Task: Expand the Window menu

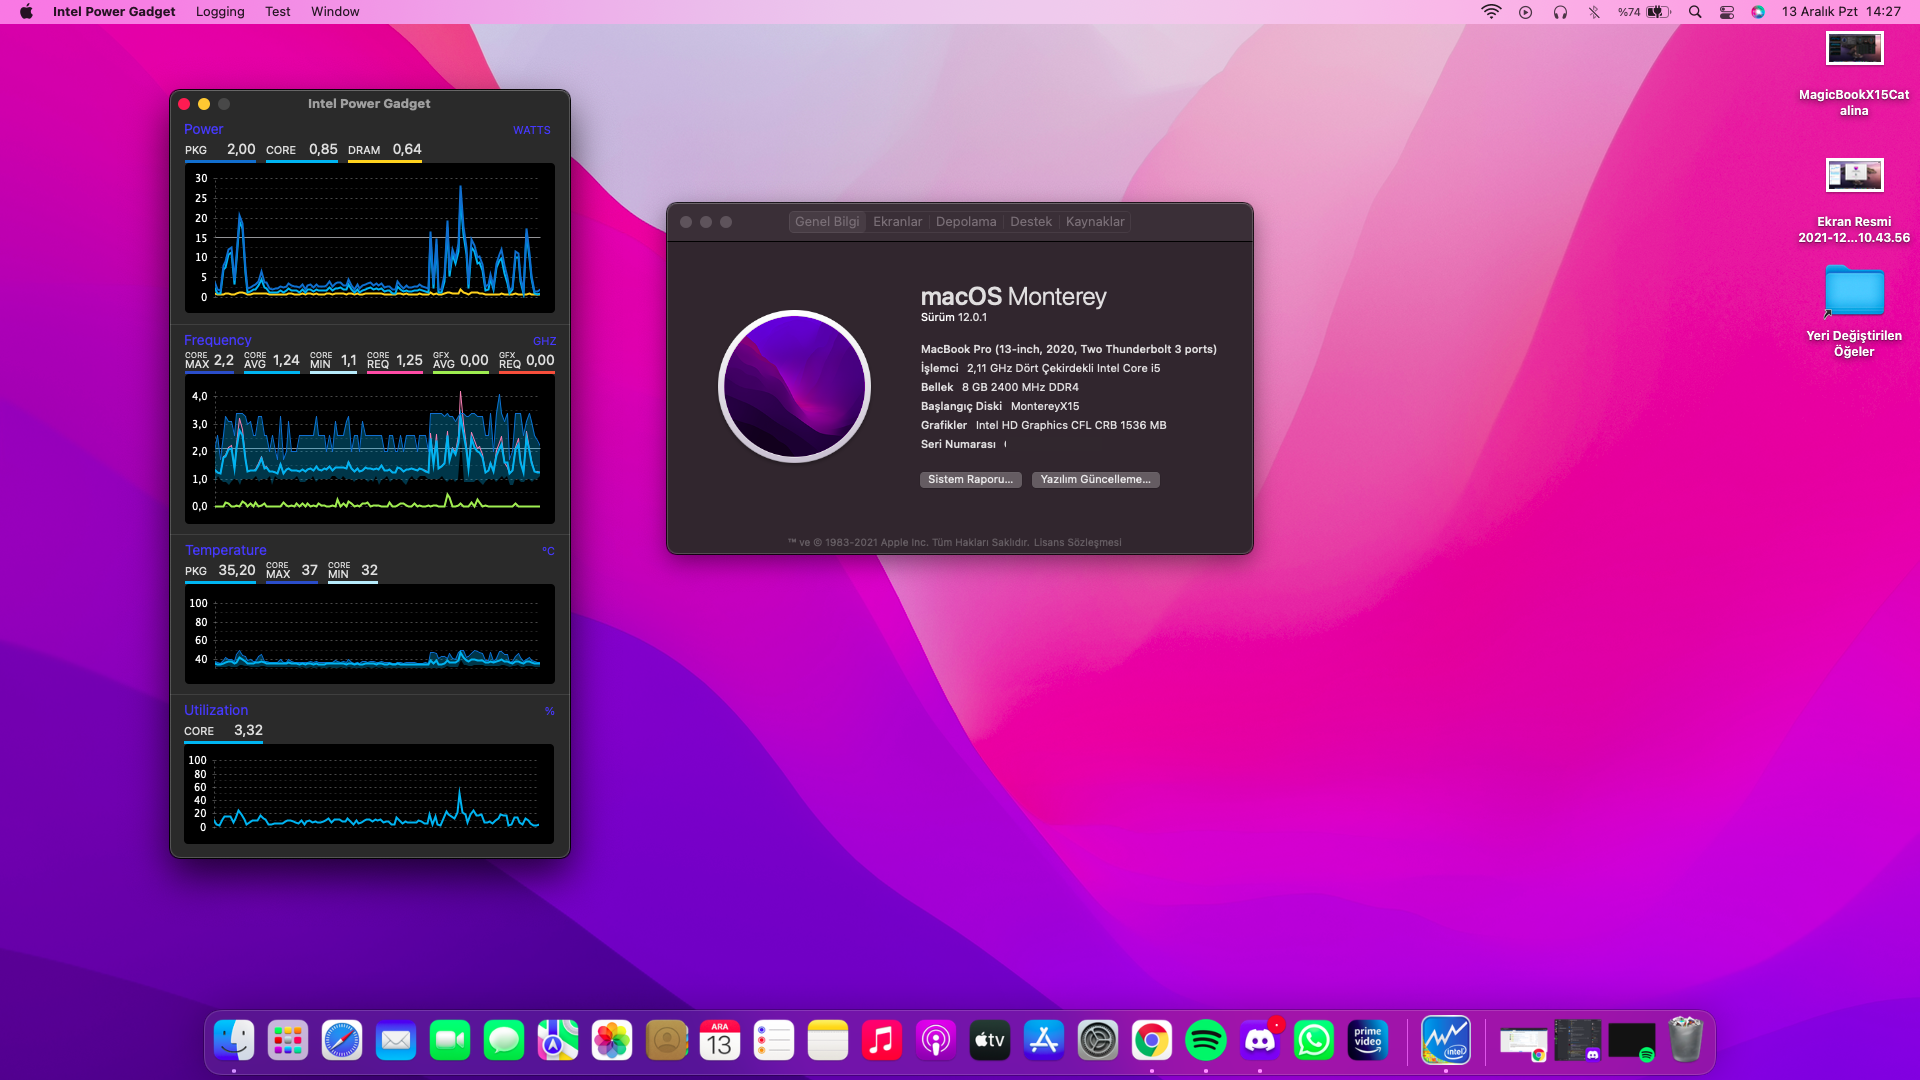Action: click(335, 12)
